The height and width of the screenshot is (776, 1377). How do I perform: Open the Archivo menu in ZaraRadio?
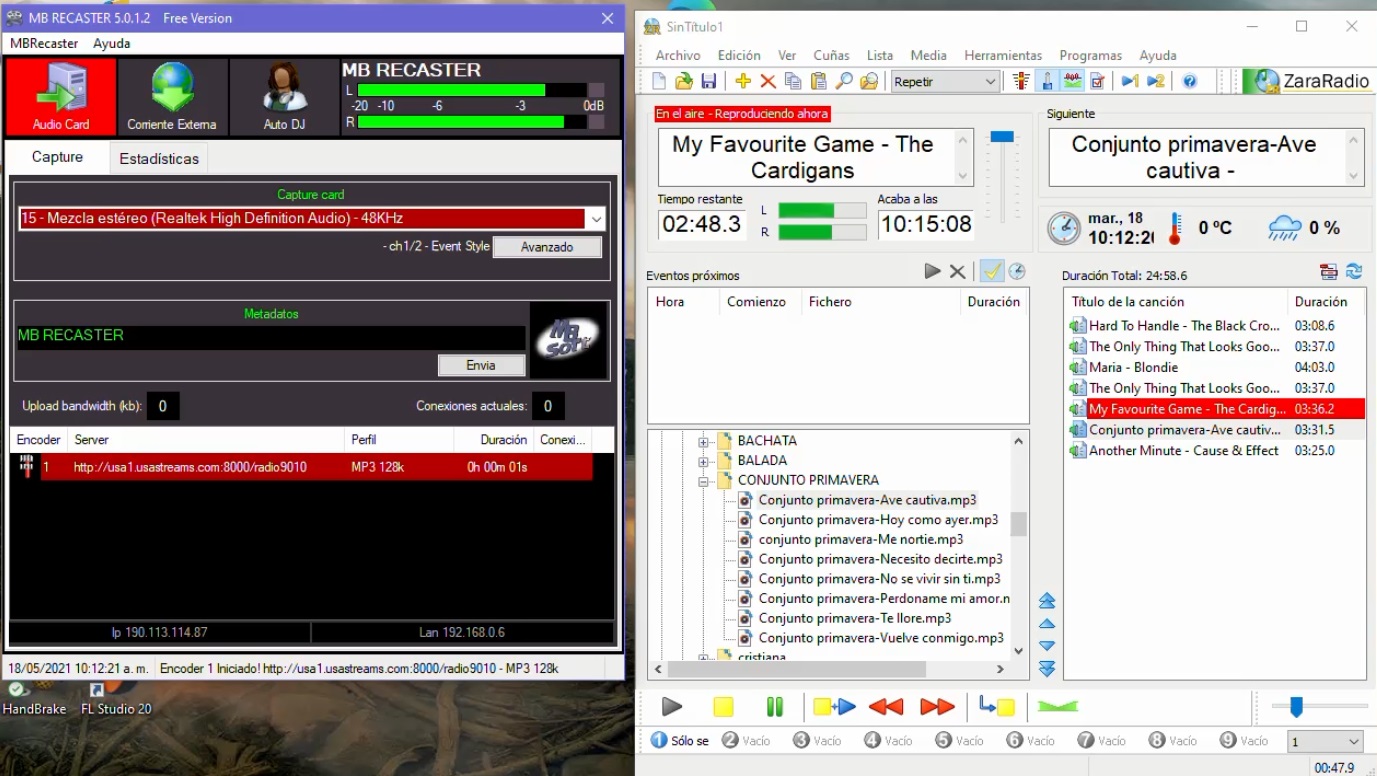coord(678,55)
